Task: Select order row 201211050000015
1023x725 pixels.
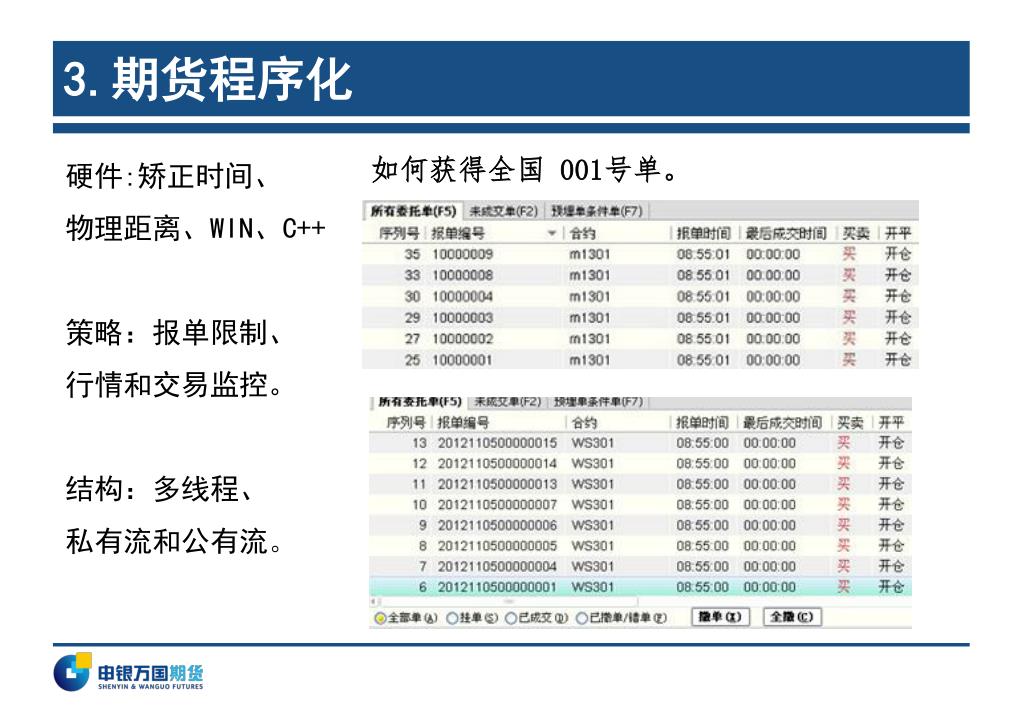Action: click(x=640, y=442)
